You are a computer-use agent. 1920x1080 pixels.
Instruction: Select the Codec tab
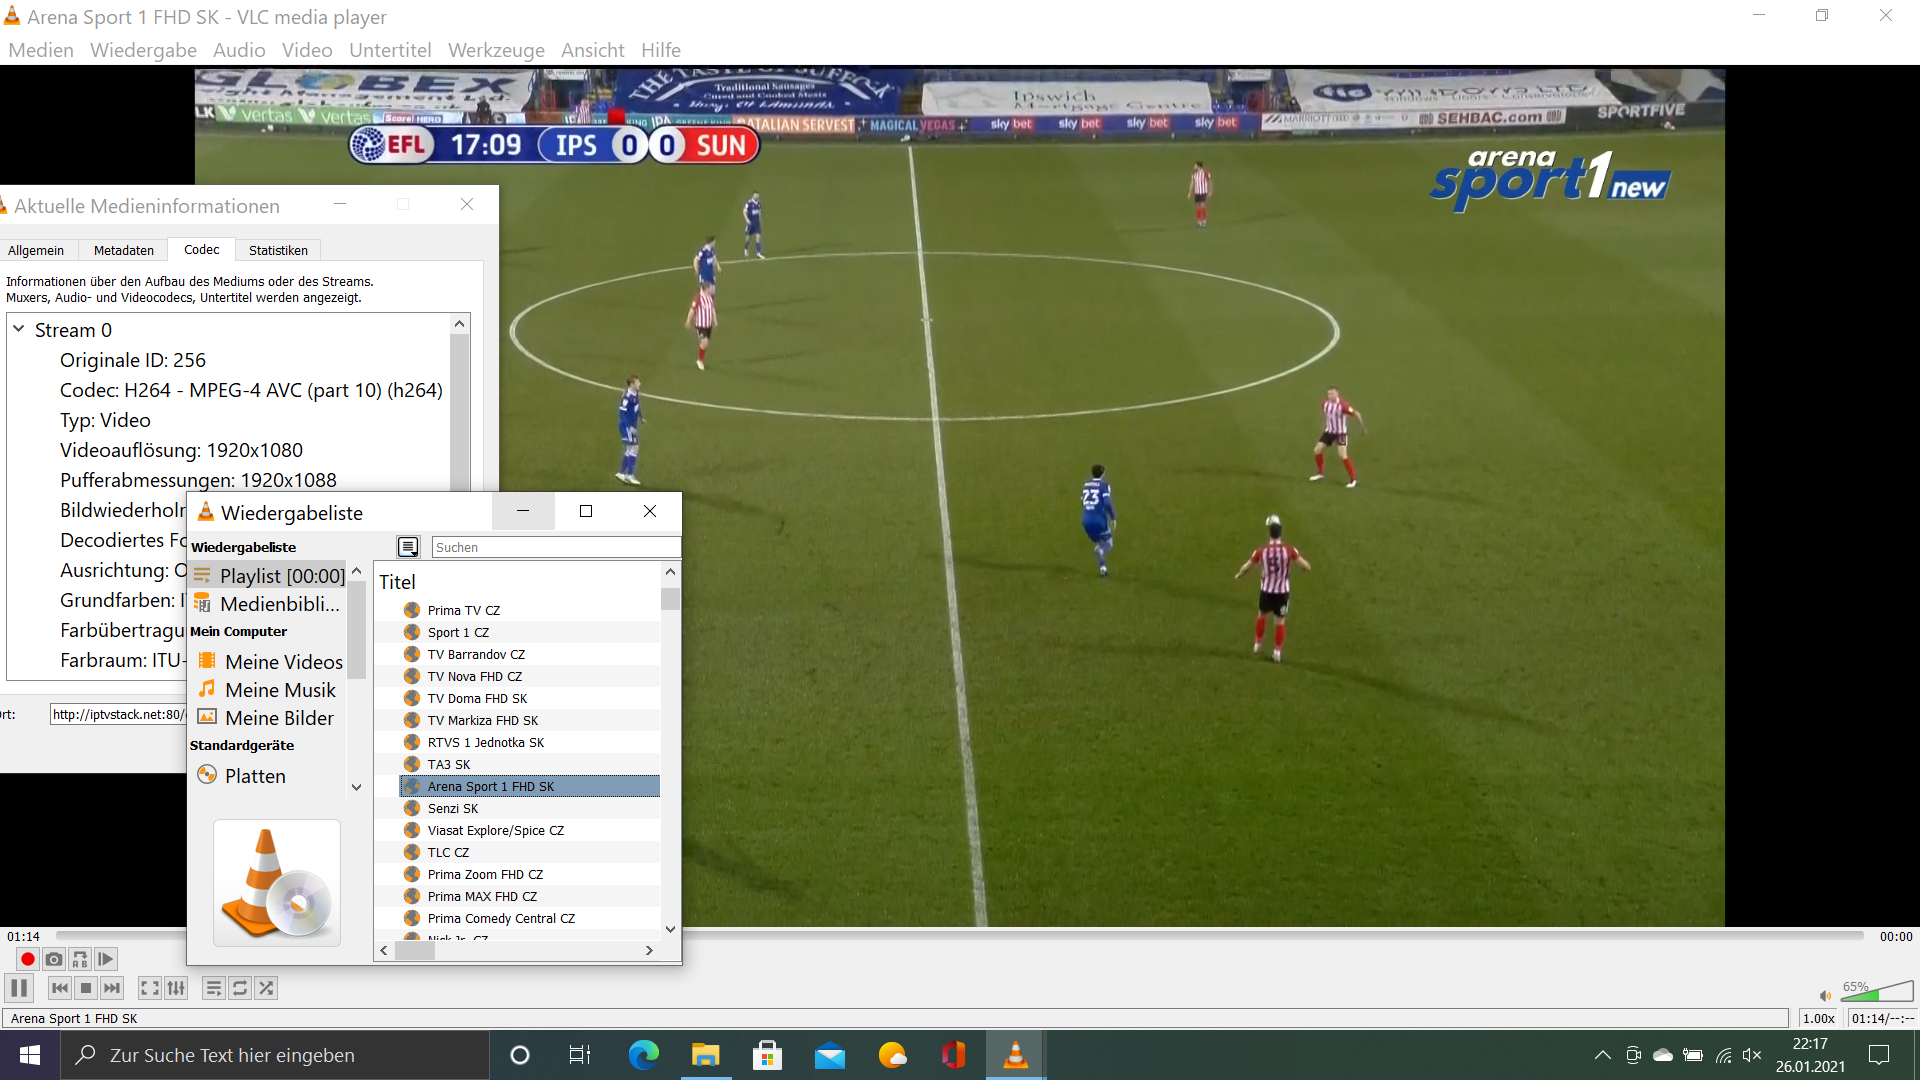pos(201,249)
